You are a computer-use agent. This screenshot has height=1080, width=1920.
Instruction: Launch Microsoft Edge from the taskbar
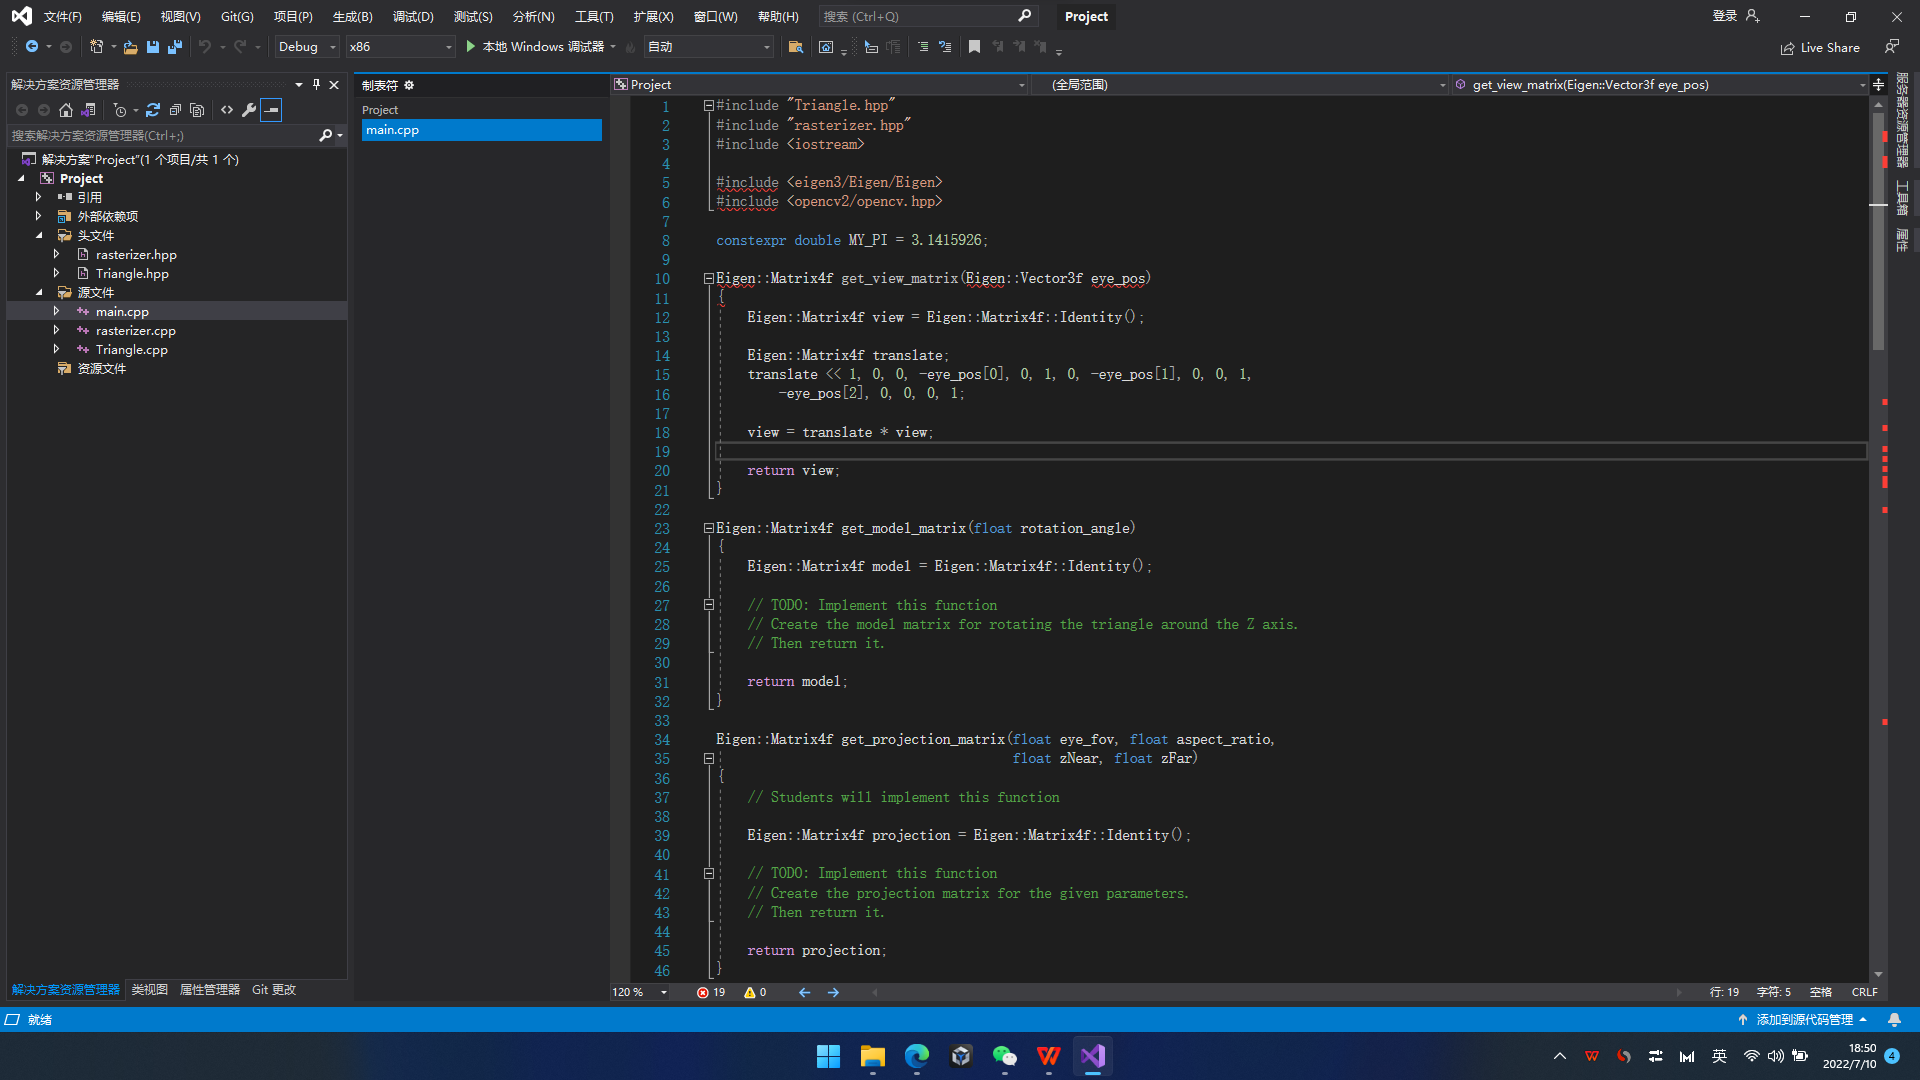click(917, 1056)
